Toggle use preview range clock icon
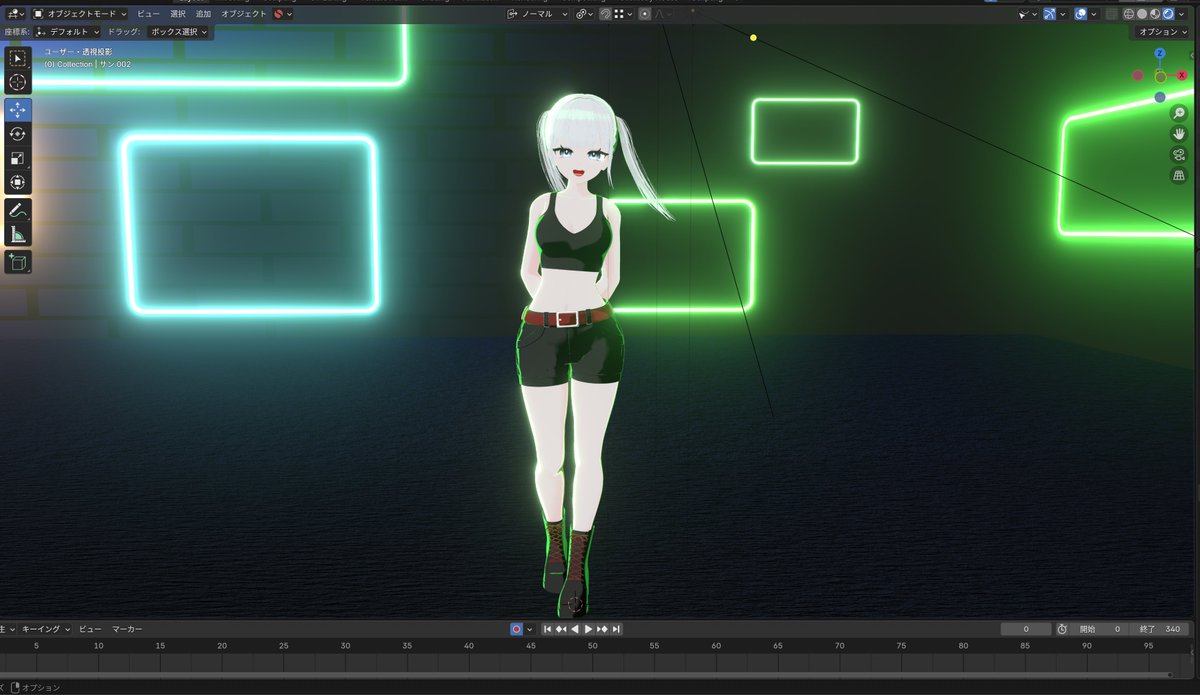This screenshot has height=695, width=1200. coord(1062,629)
